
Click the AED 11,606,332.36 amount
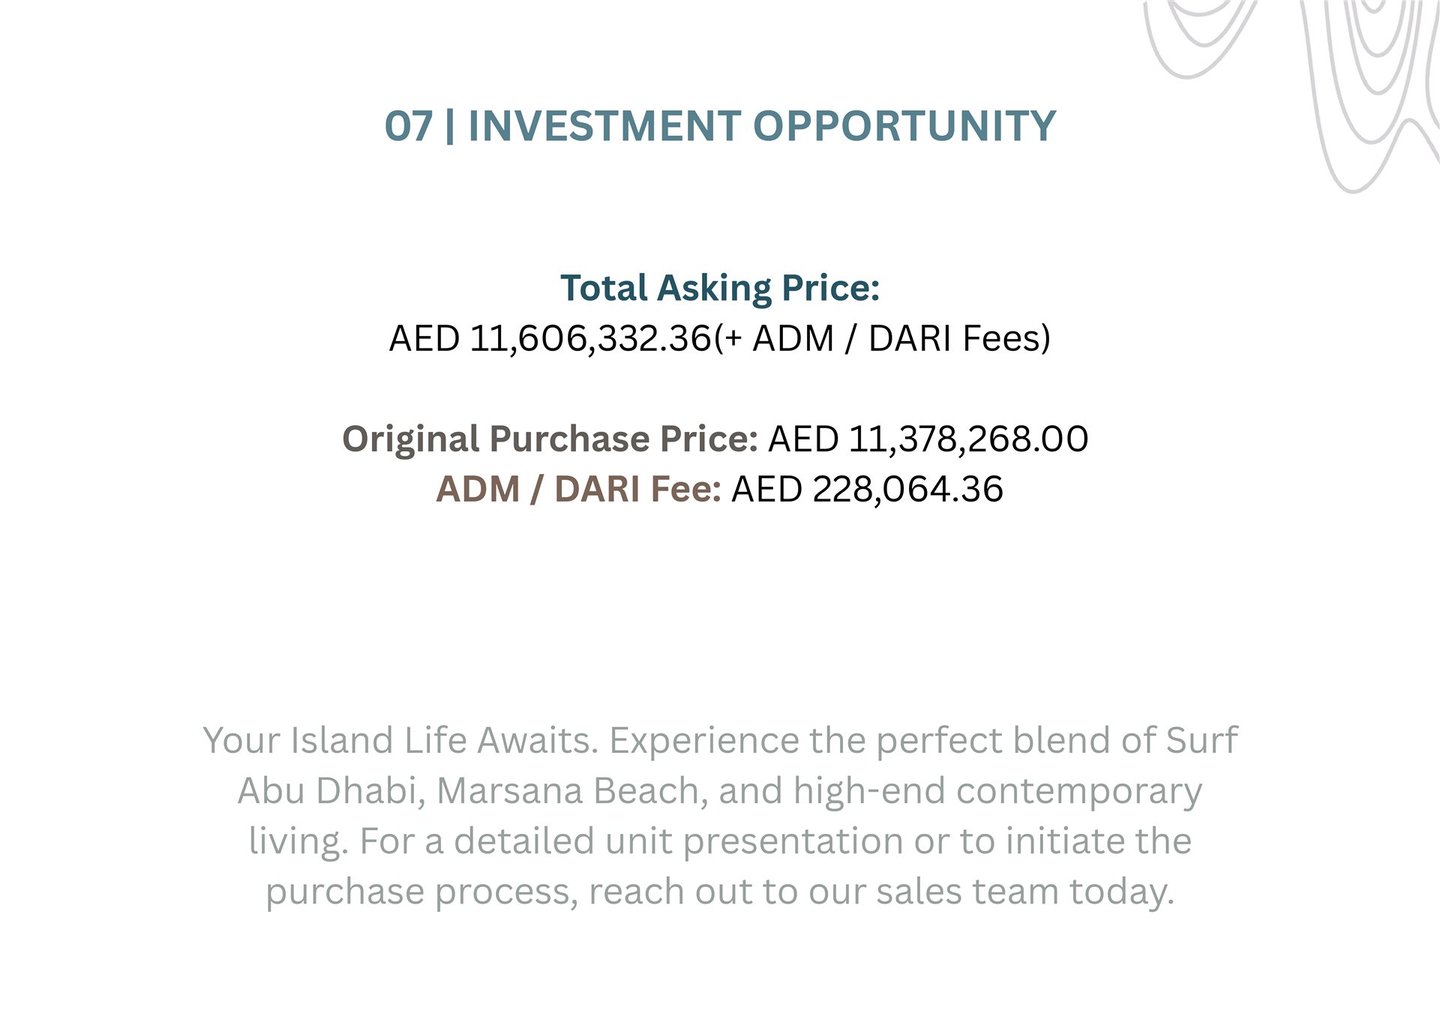550,338
